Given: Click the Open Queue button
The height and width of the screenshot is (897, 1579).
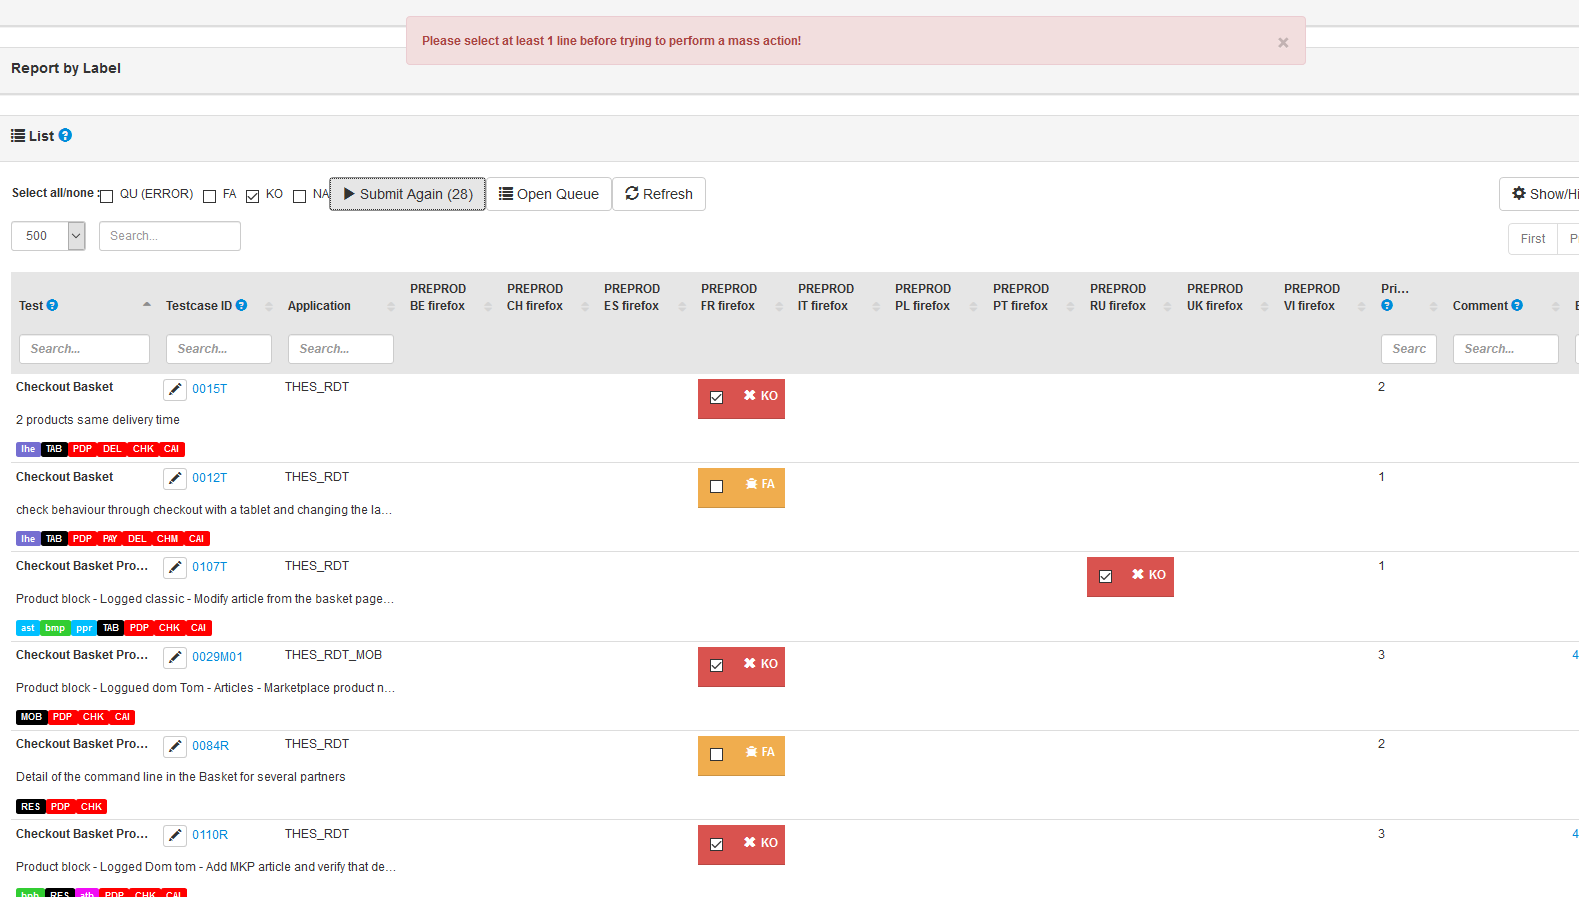Looking at the screenshot, I should pyautogui.click(x=549, y=194).
